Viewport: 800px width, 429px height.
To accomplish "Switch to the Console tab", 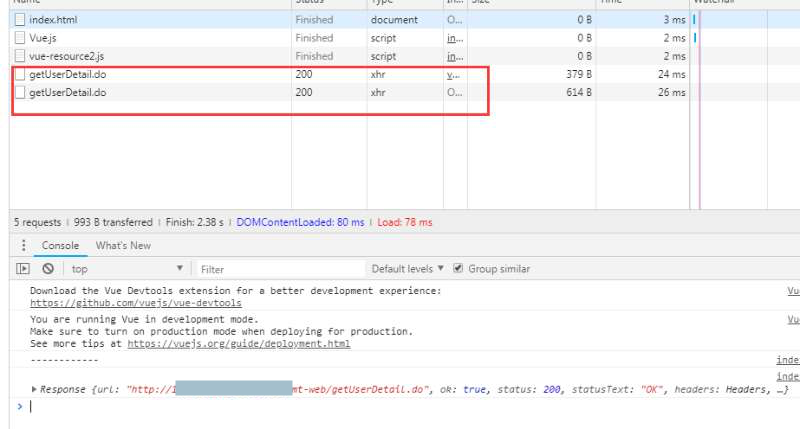I will (x=60, y=245).
